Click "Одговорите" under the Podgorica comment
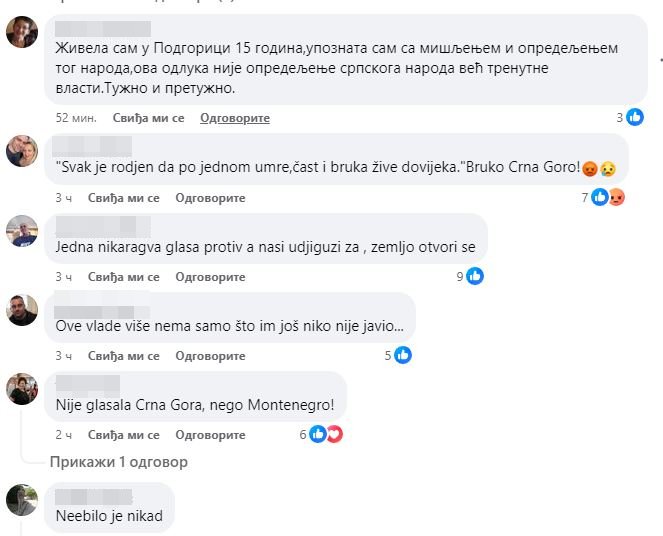The width and height of the screenshot is (663, 536). (x=235, y=118)
